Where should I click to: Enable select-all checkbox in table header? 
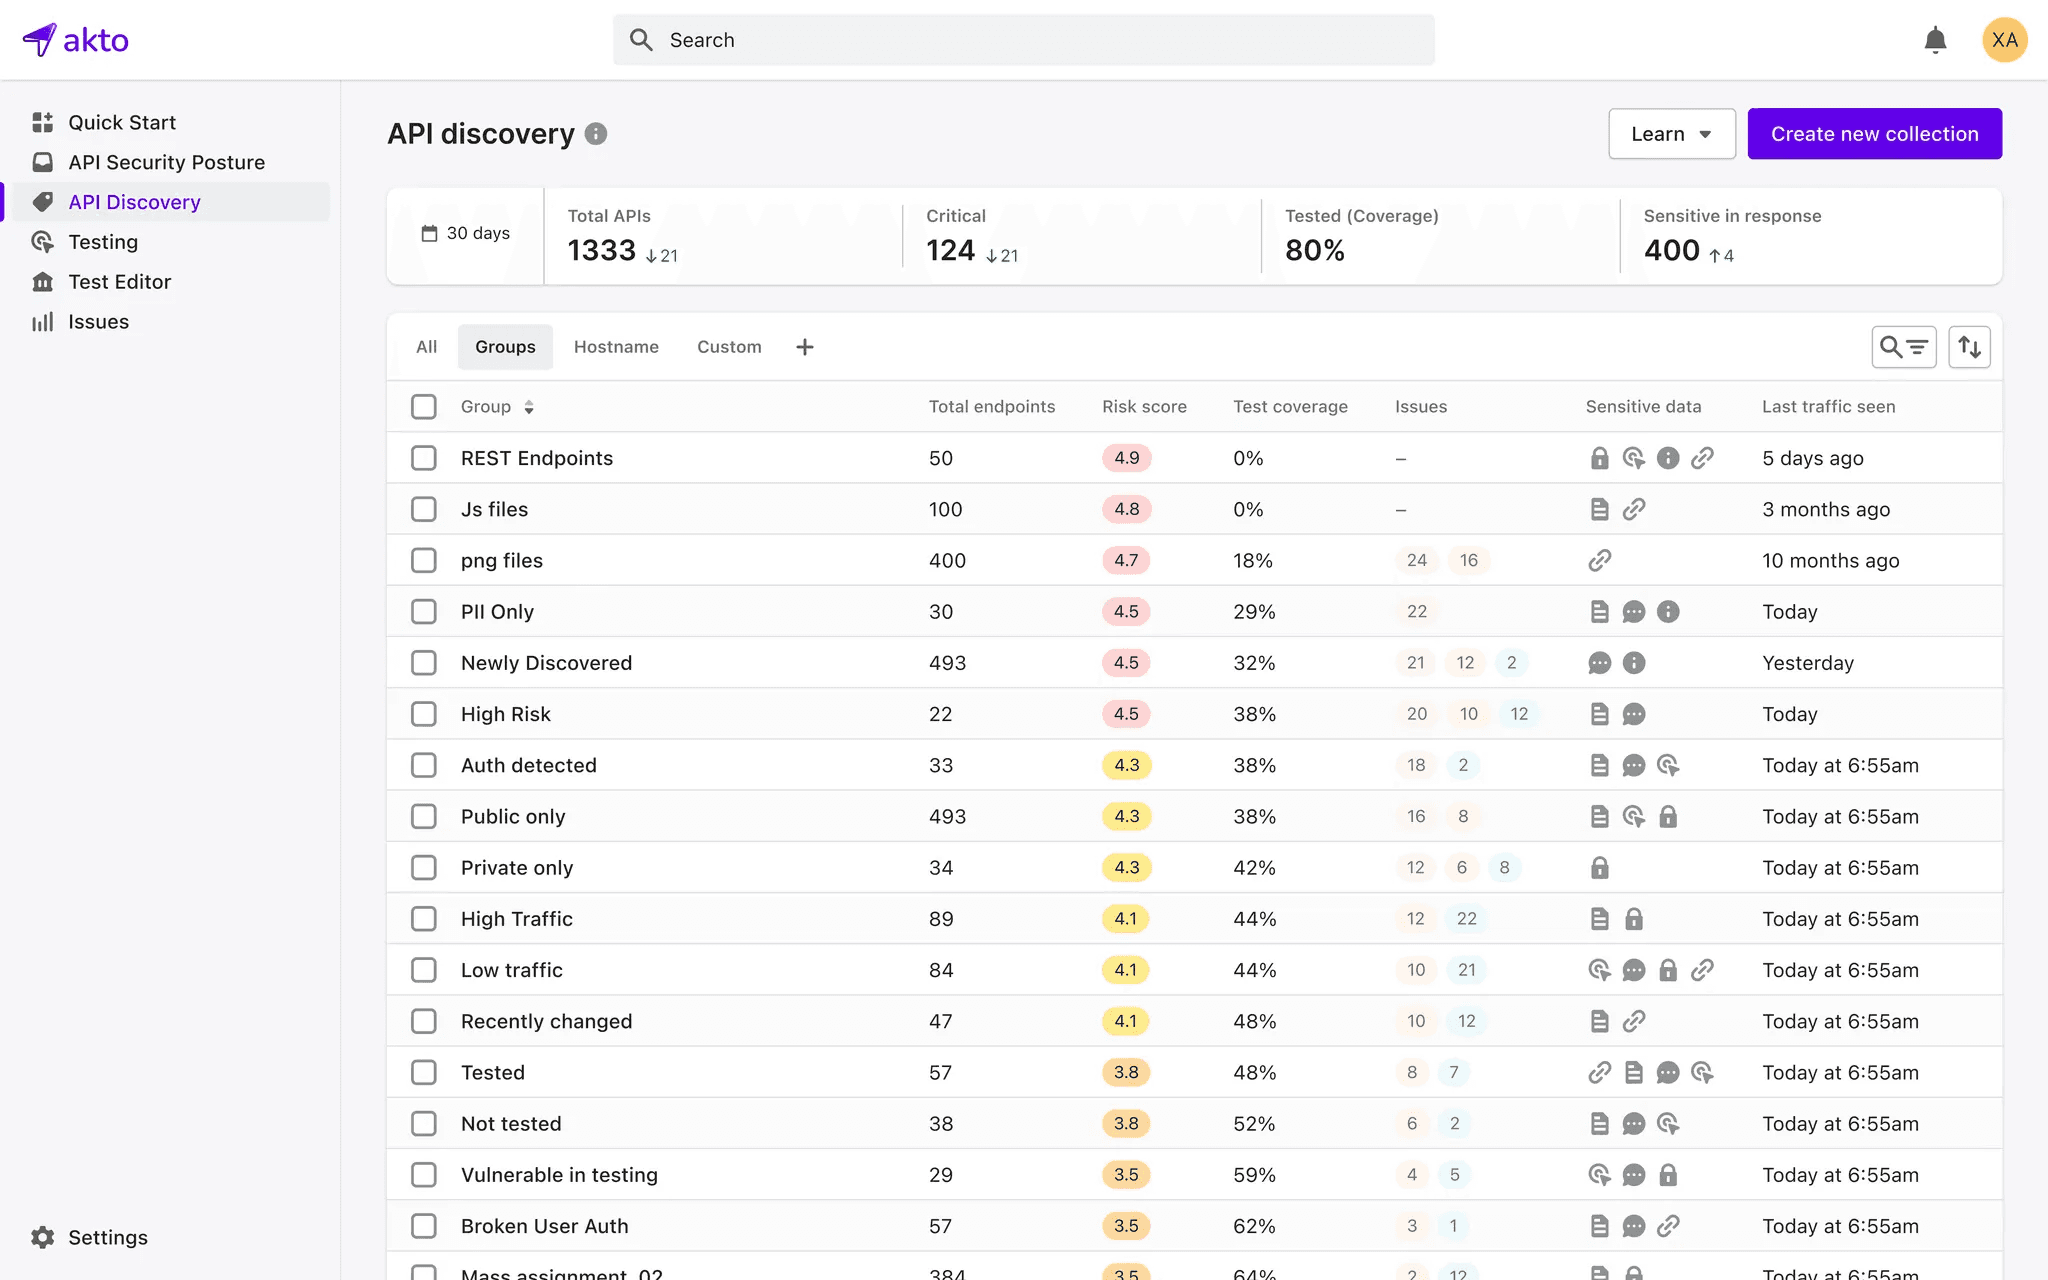(x=425, y=407)
